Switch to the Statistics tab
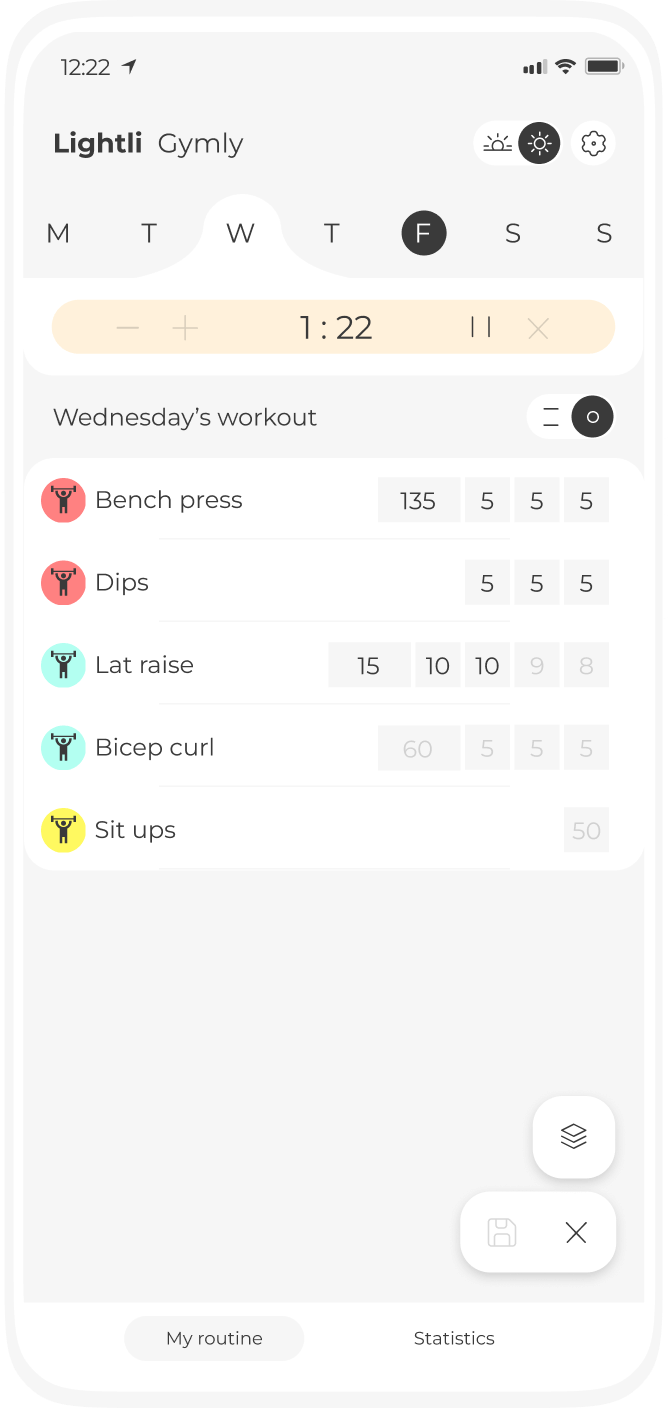668x1408 pixels. point(454,1338)
